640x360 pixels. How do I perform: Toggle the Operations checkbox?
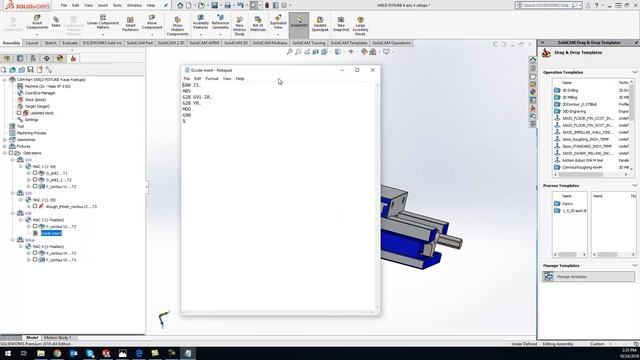tap(11, 153)
